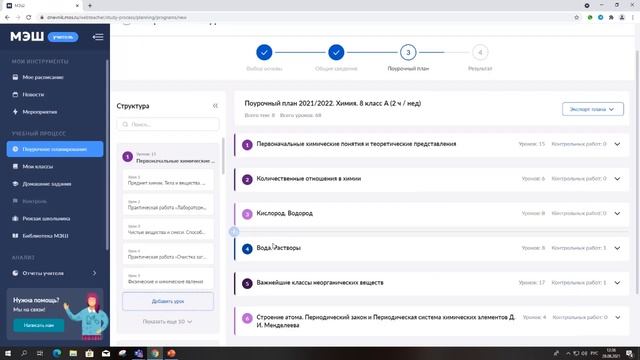The width and height of the screenshot is (640, 360).
Task: Bookmark page with star icon
Action: 577,18
